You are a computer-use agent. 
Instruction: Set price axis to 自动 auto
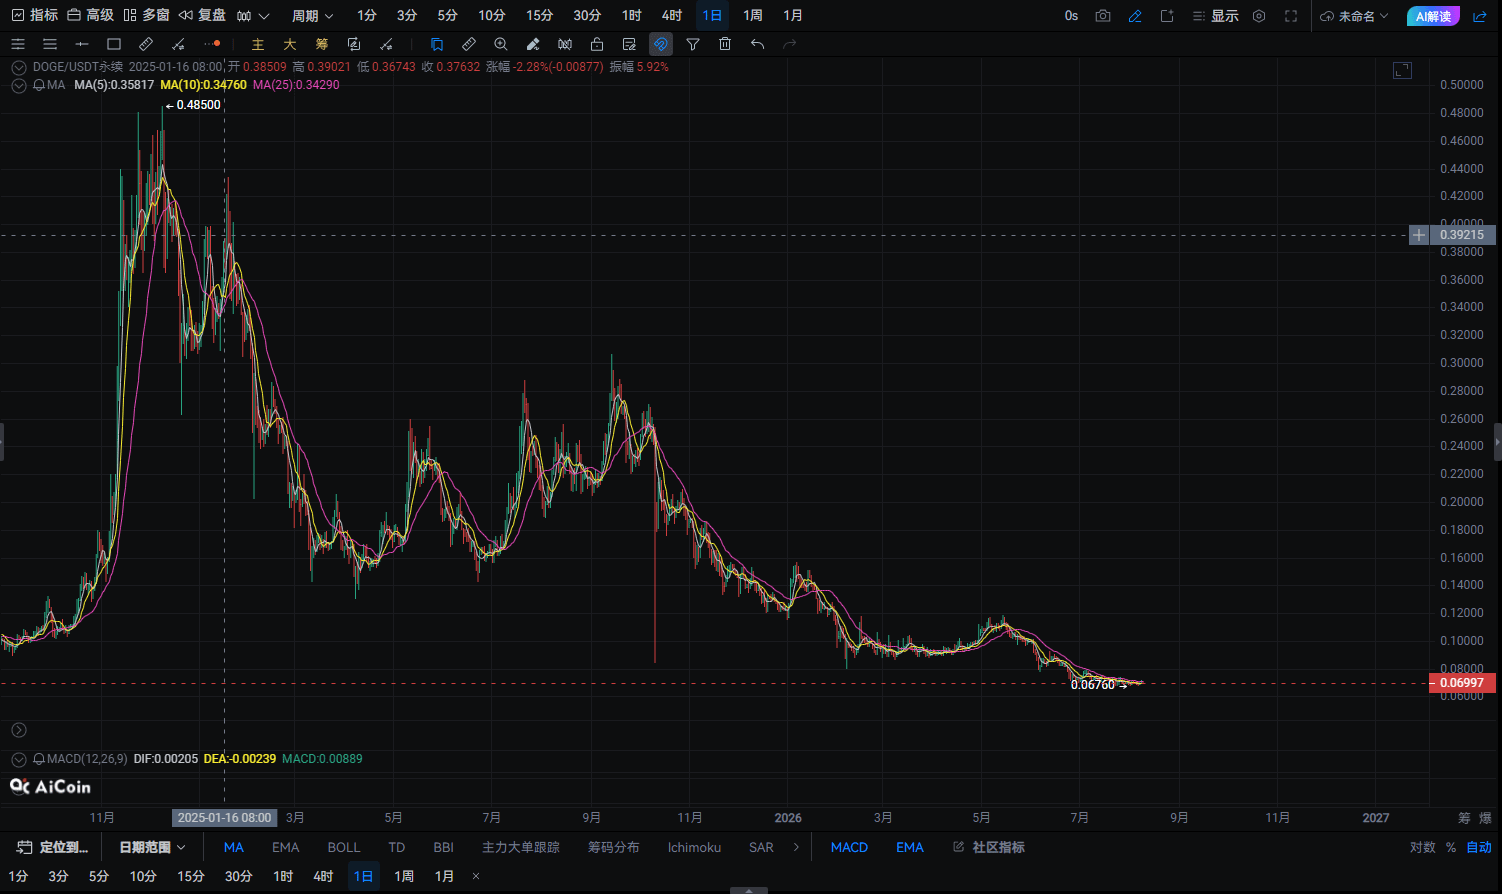click(1479, 847)
